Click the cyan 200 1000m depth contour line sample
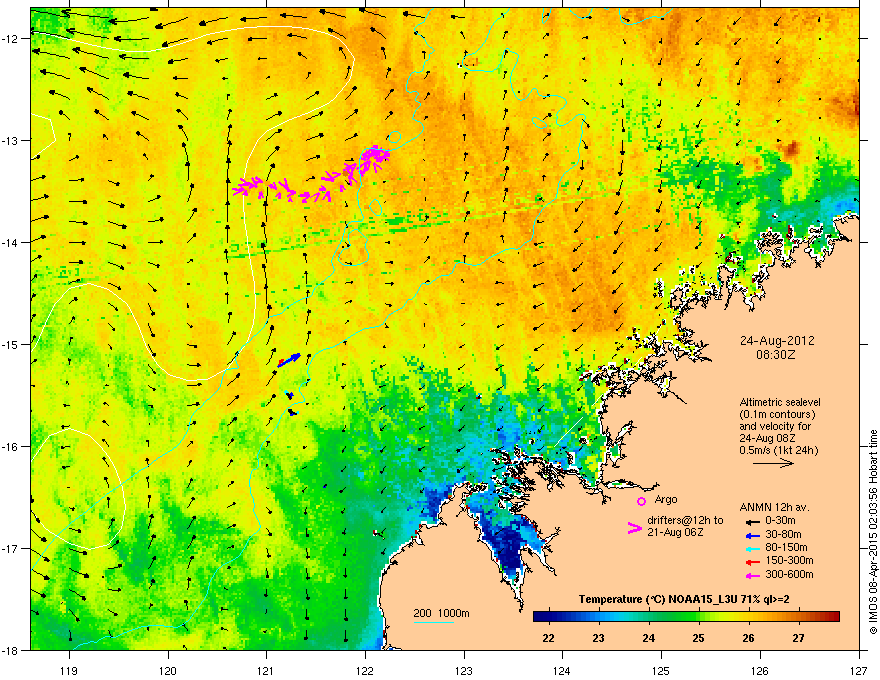 click(433, 624)
